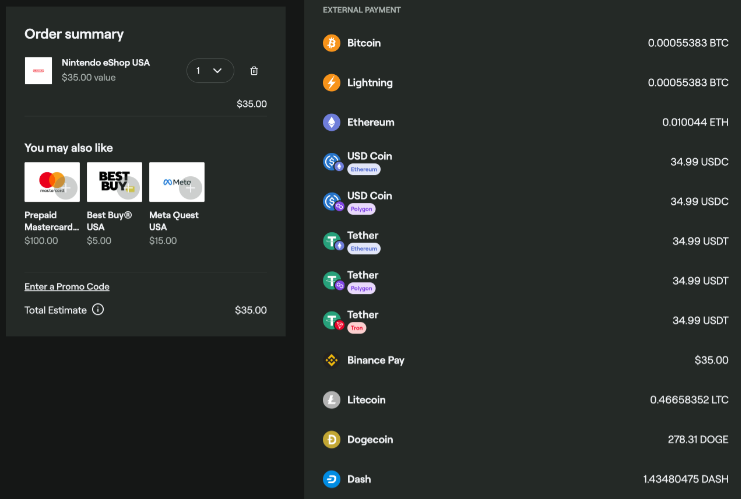Click the $100.00 Prepaid Mastercard price
This screenshot has height=499, width=741.
pyautogui.click(x=41, y=241)
